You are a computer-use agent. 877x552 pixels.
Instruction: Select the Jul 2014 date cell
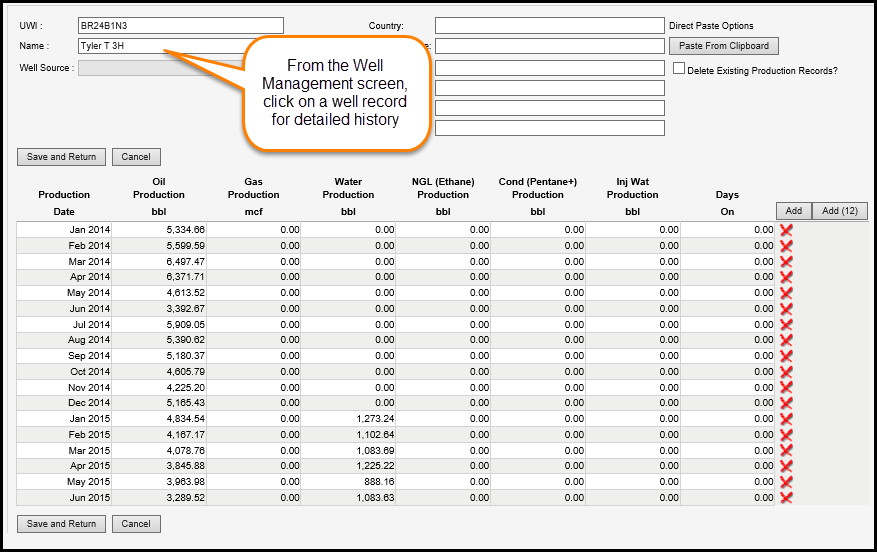[64, 324]
